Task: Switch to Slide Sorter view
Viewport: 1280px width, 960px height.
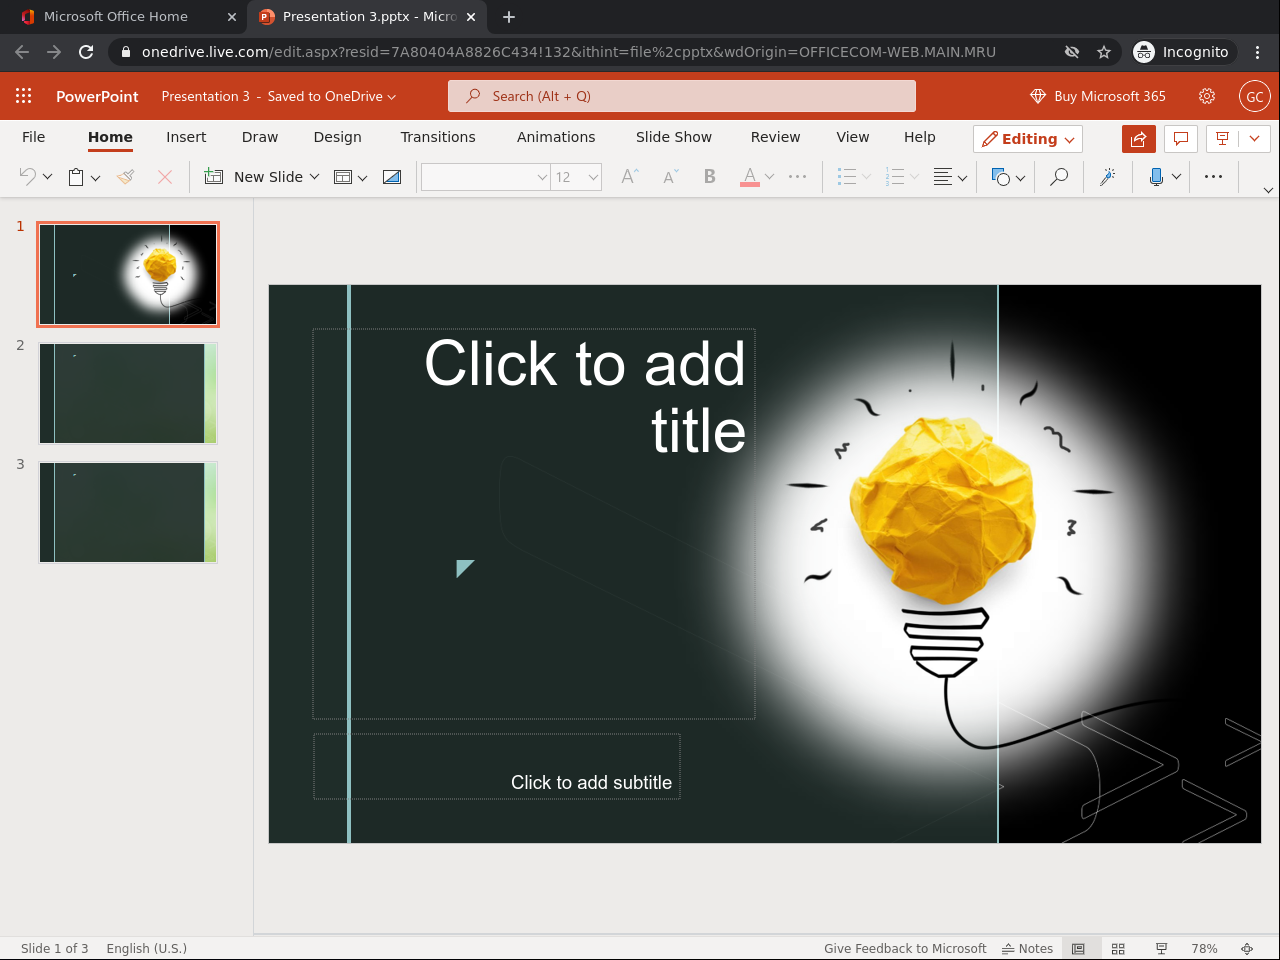Action: click(x=1118, y=948)
